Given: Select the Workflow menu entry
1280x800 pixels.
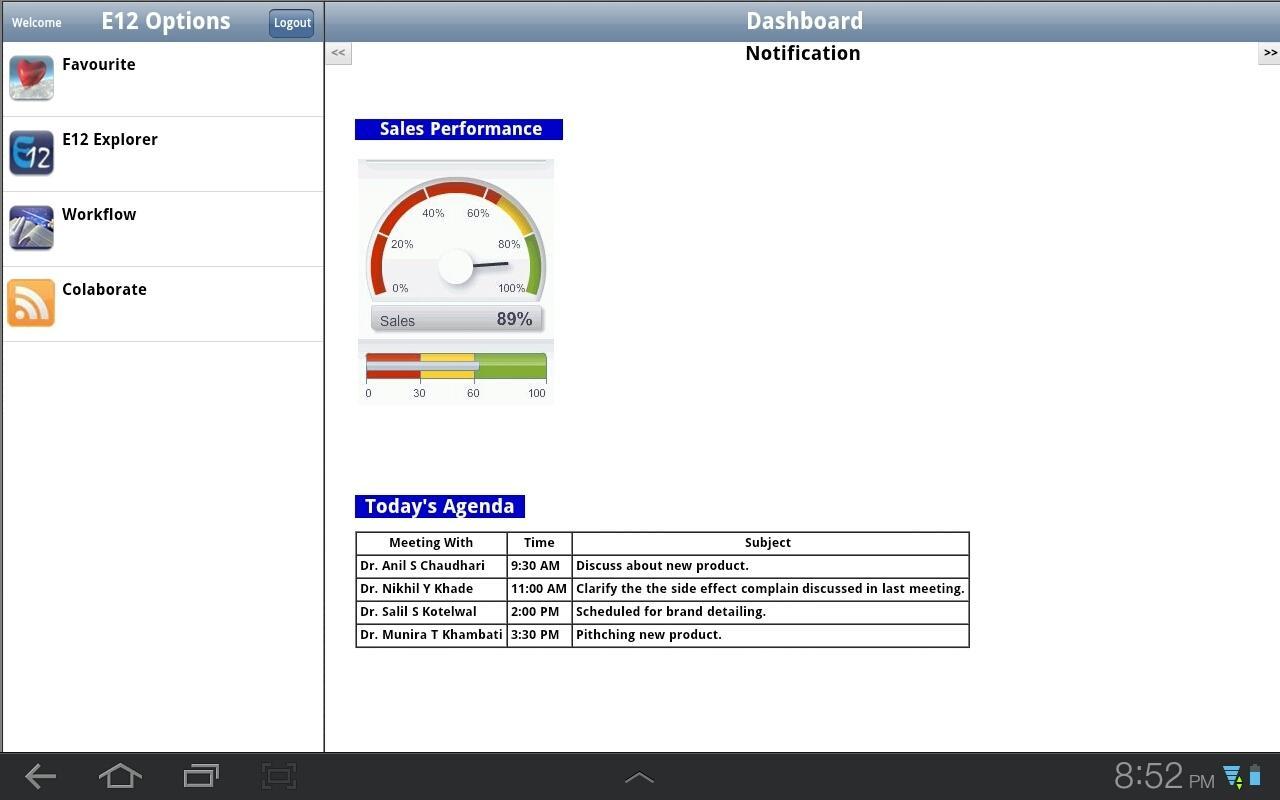Looking at the screenshot, I should 163,229.
